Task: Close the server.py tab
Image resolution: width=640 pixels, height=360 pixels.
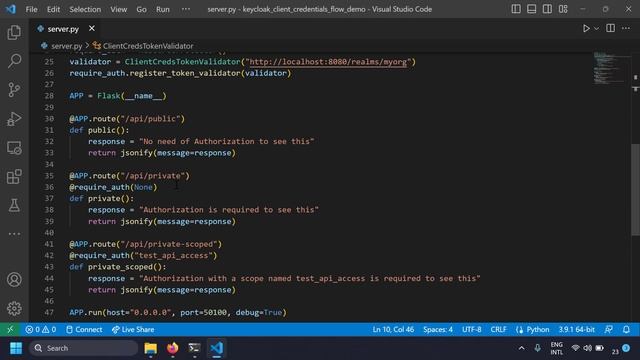Action: pyautogui.click(x=92, y=29)
